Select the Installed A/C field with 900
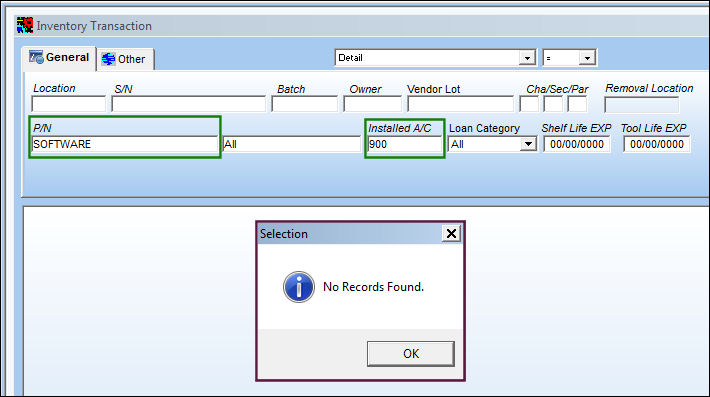The width and height of the screenshot is (710, 397). (404, 144)
